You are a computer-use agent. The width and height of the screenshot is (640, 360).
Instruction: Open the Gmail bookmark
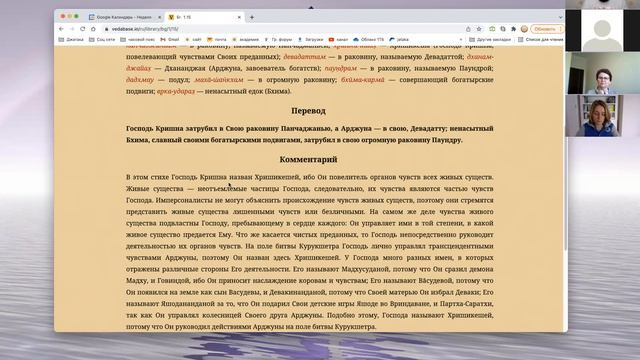[170, 40]
